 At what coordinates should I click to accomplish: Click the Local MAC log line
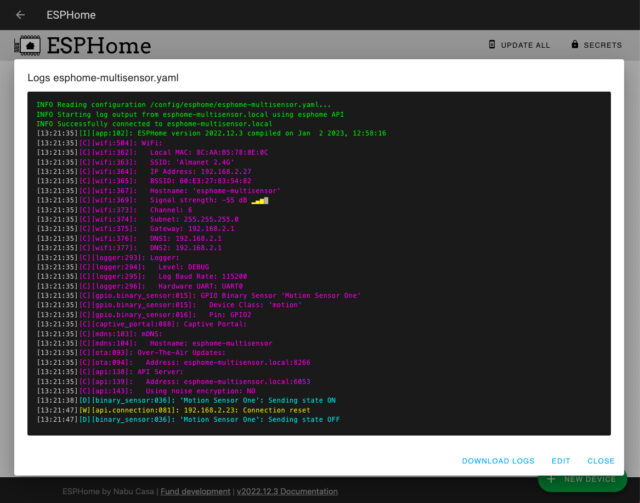click(152, 153)
